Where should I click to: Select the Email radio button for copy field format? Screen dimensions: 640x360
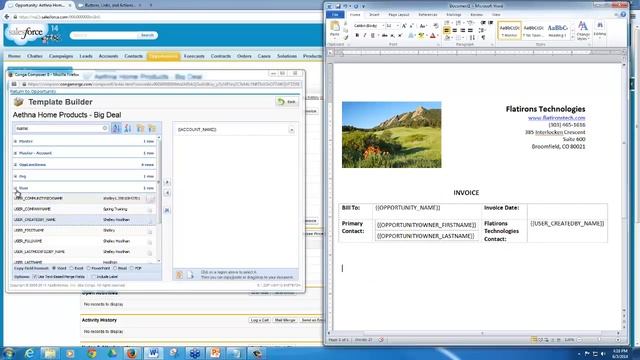(115, 268)
